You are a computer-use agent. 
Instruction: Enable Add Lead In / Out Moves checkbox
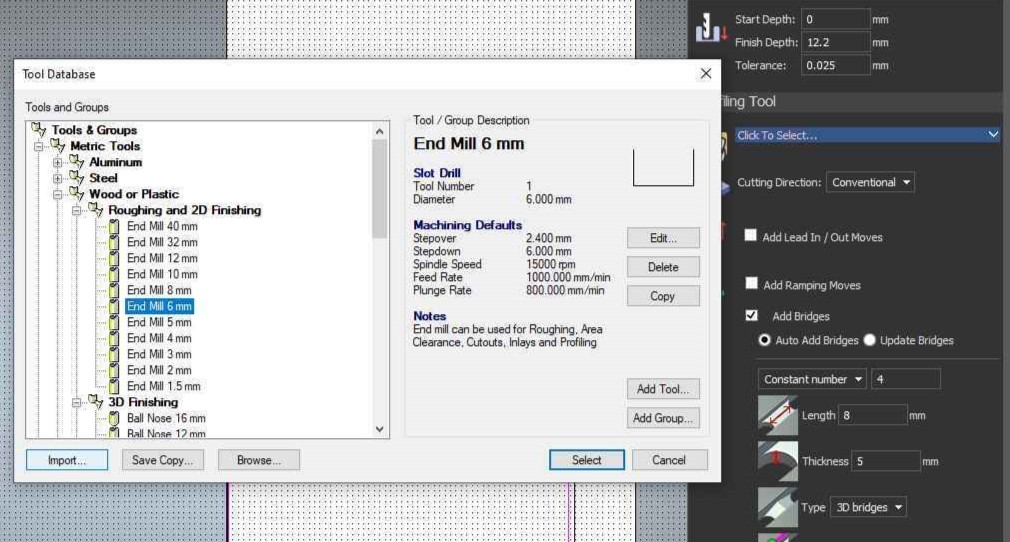(750, 236)
